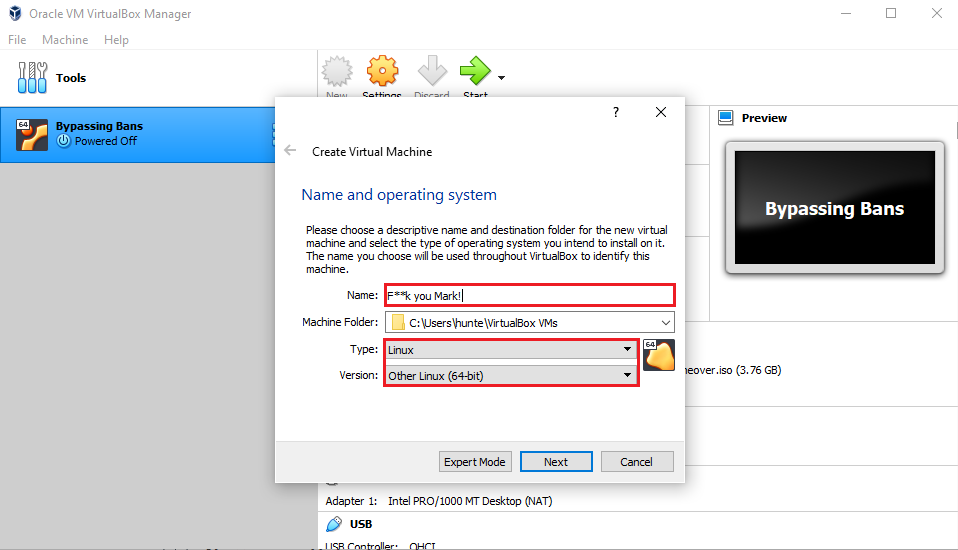Image resolution: width=958 pixels, height=550 pixels.
Task: Click the Discard toolbar arrow icon
Action: click(x=432, y=71)
